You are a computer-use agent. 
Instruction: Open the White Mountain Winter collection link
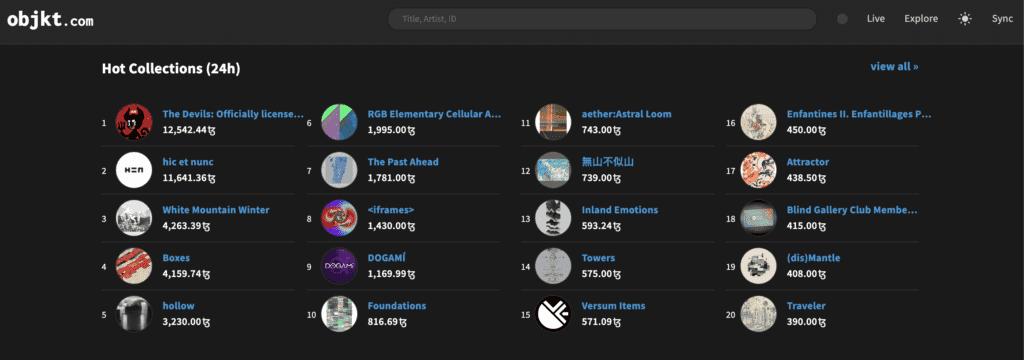pyautogui.click(x=216, y=210)
